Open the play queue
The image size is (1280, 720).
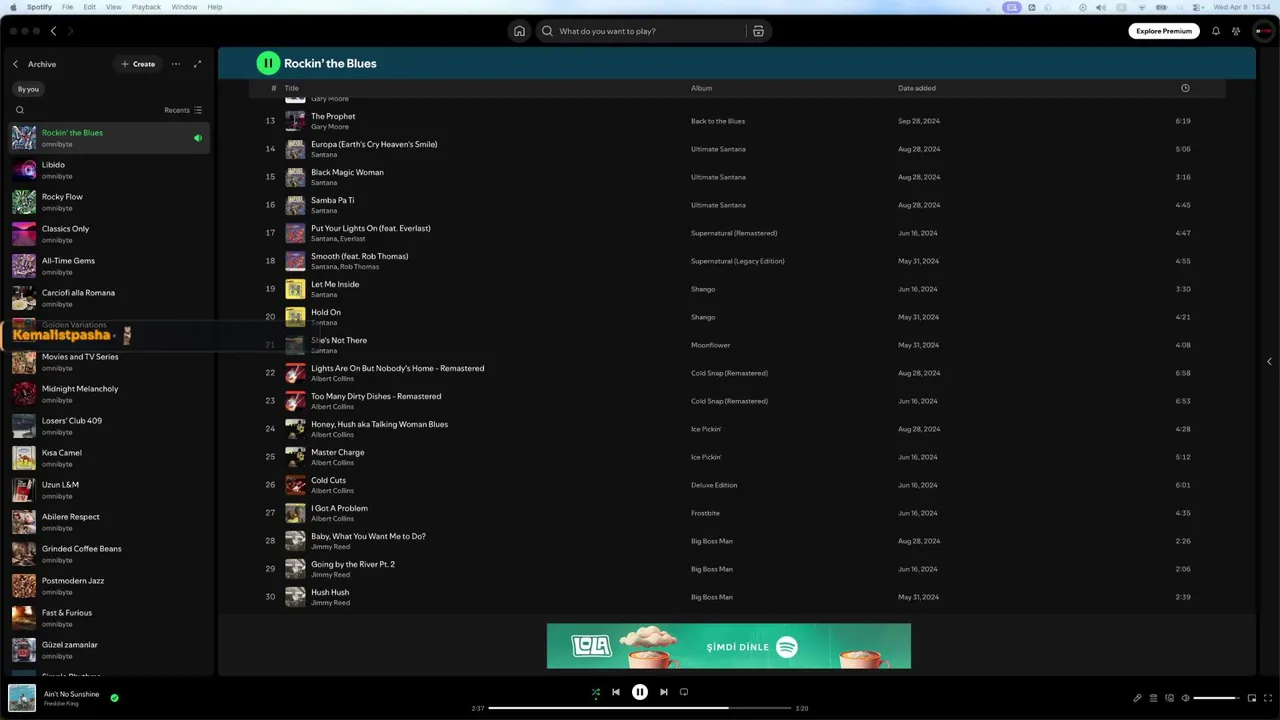point(1153,698)
